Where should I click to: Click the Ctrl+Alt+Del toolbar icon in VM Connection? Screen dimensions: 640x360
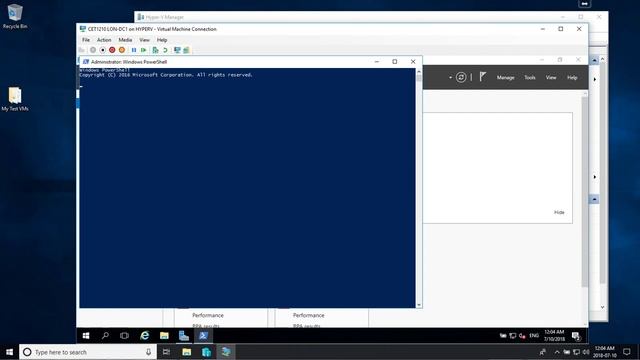82,50
